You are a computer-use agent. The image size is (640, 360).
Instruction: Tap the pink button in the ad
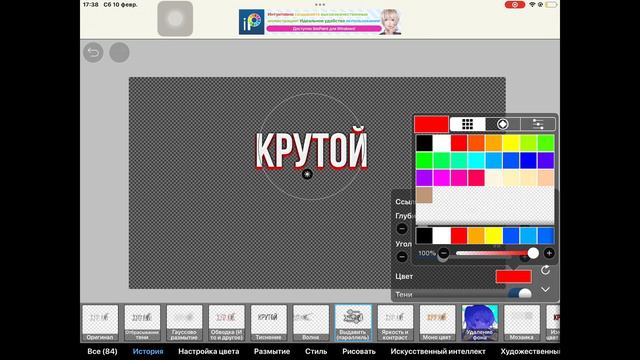(x=324, y=29)
